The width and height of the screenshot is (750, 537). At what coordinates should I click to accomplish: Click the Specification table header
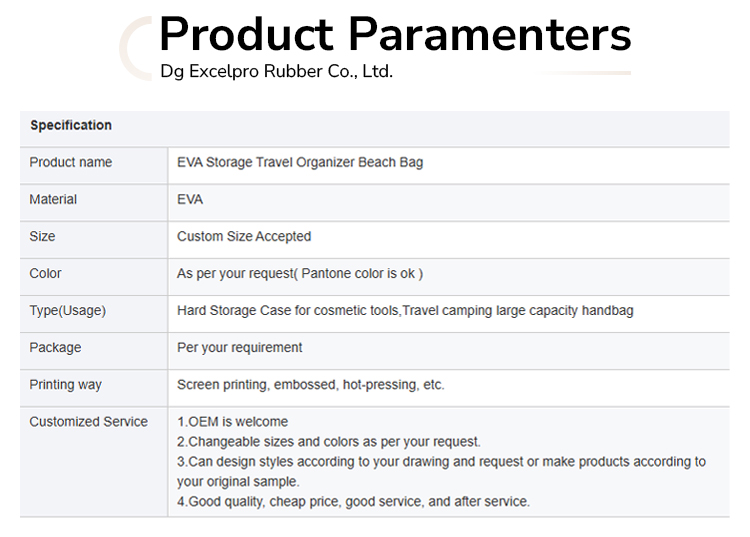point(71,126)
